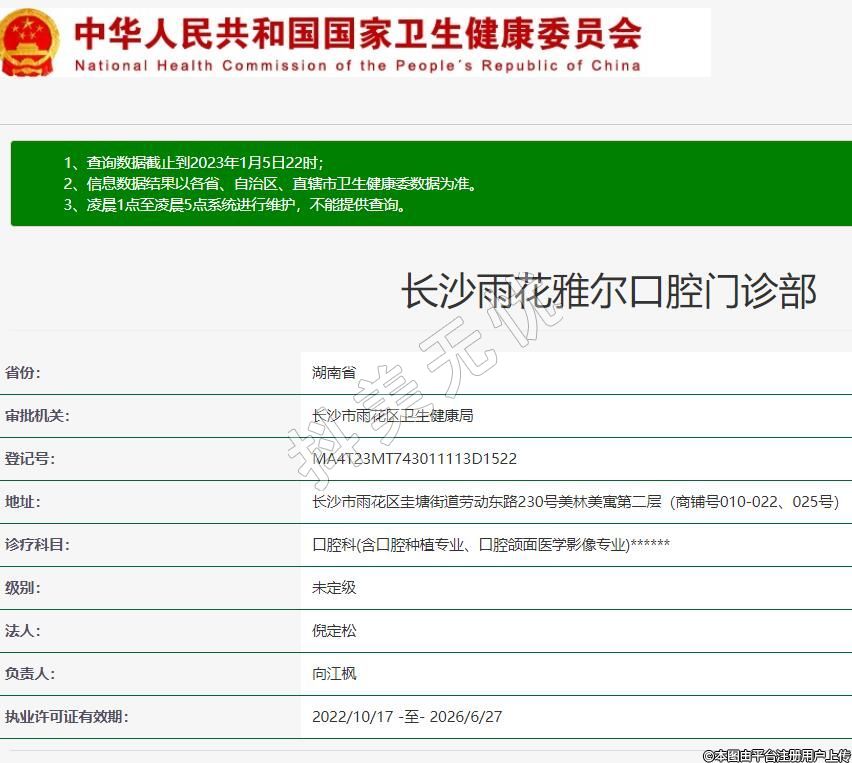Click the 省份 row label
The height and width of the screenshot is (763, 852).
tap(23, 373)
